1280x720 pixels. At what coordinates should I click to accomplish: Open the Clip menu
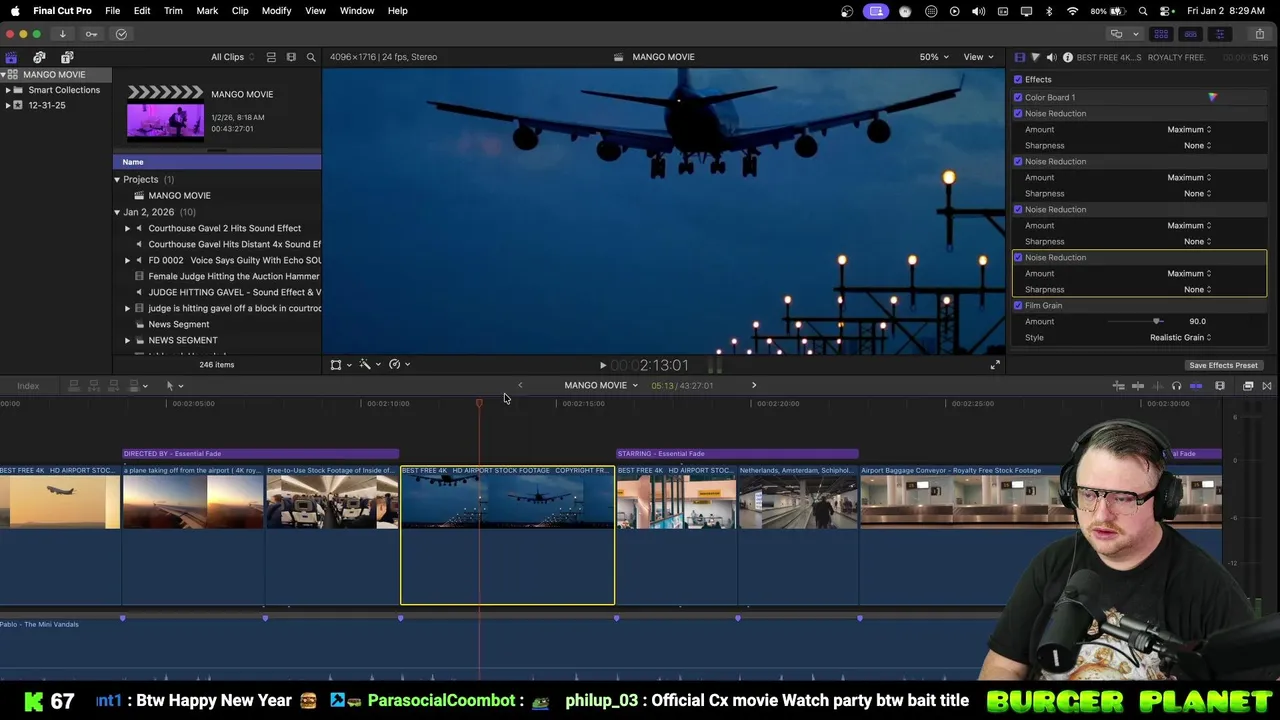(240, 11)
